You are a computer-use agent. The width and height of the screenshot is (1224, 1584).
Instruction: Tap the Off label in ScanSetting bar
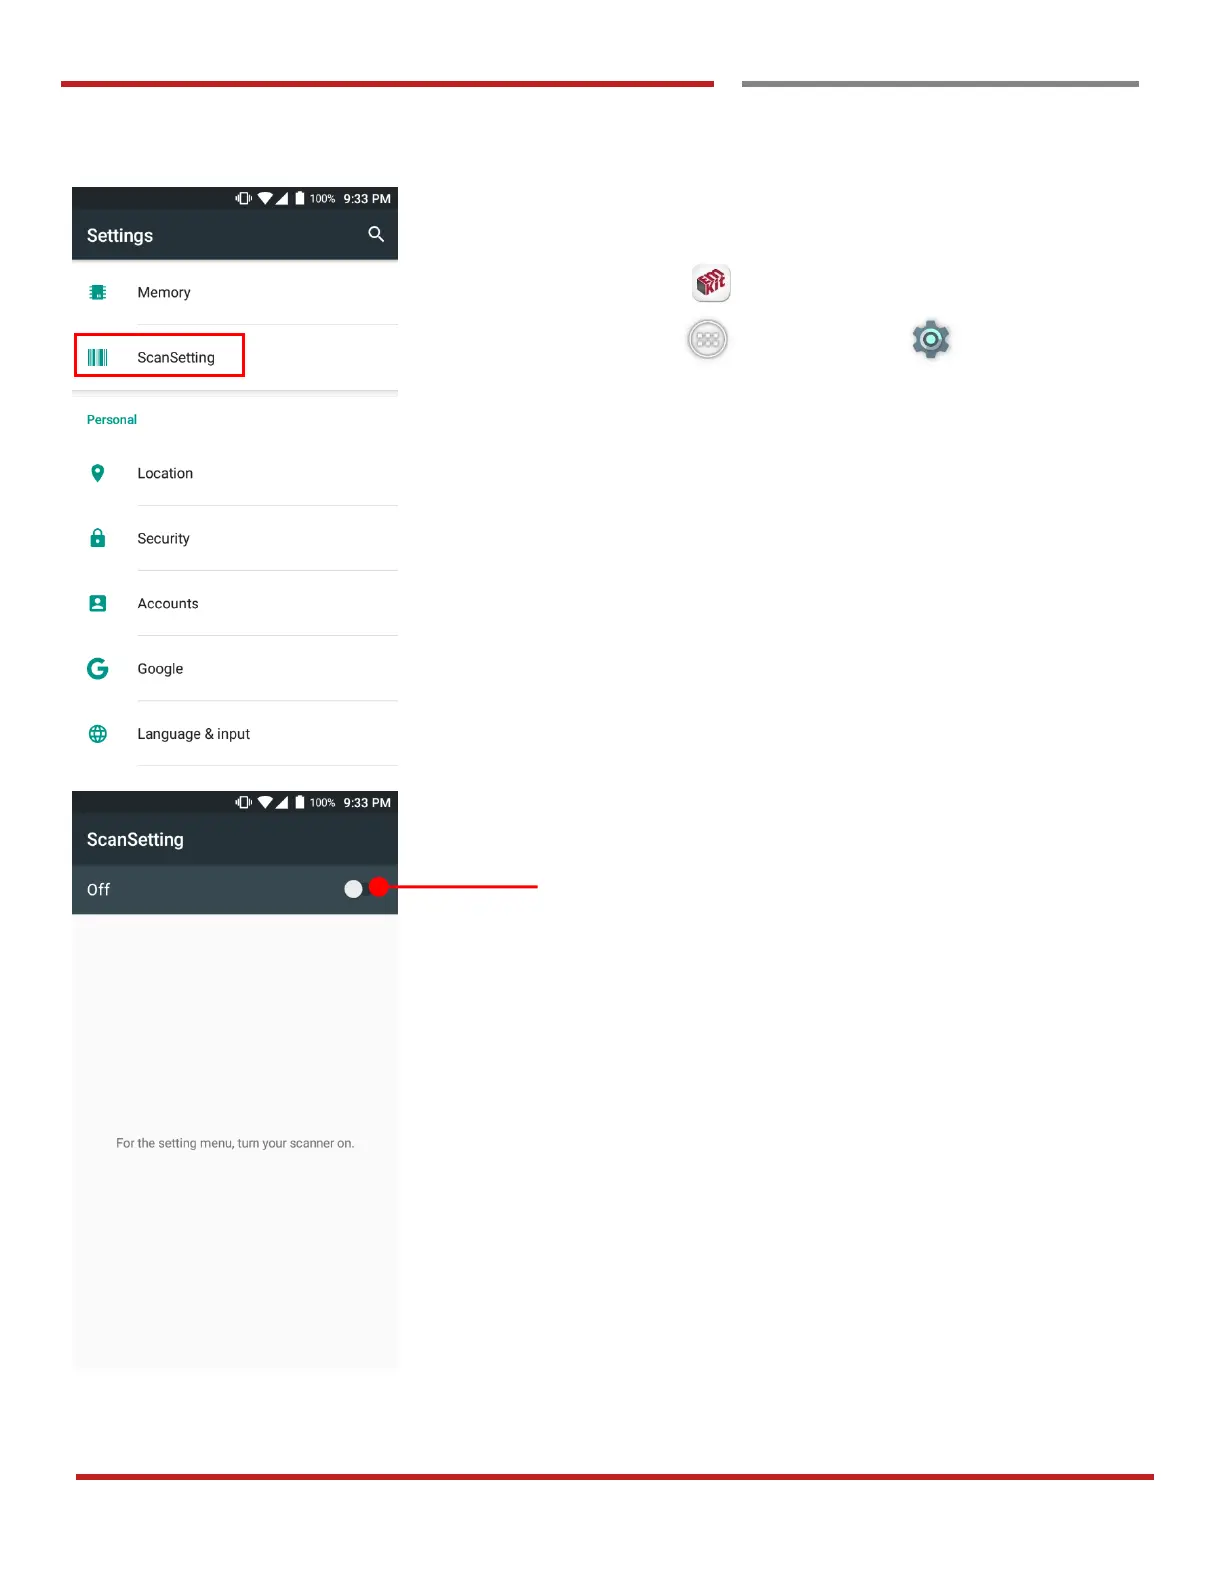(98, 890)
